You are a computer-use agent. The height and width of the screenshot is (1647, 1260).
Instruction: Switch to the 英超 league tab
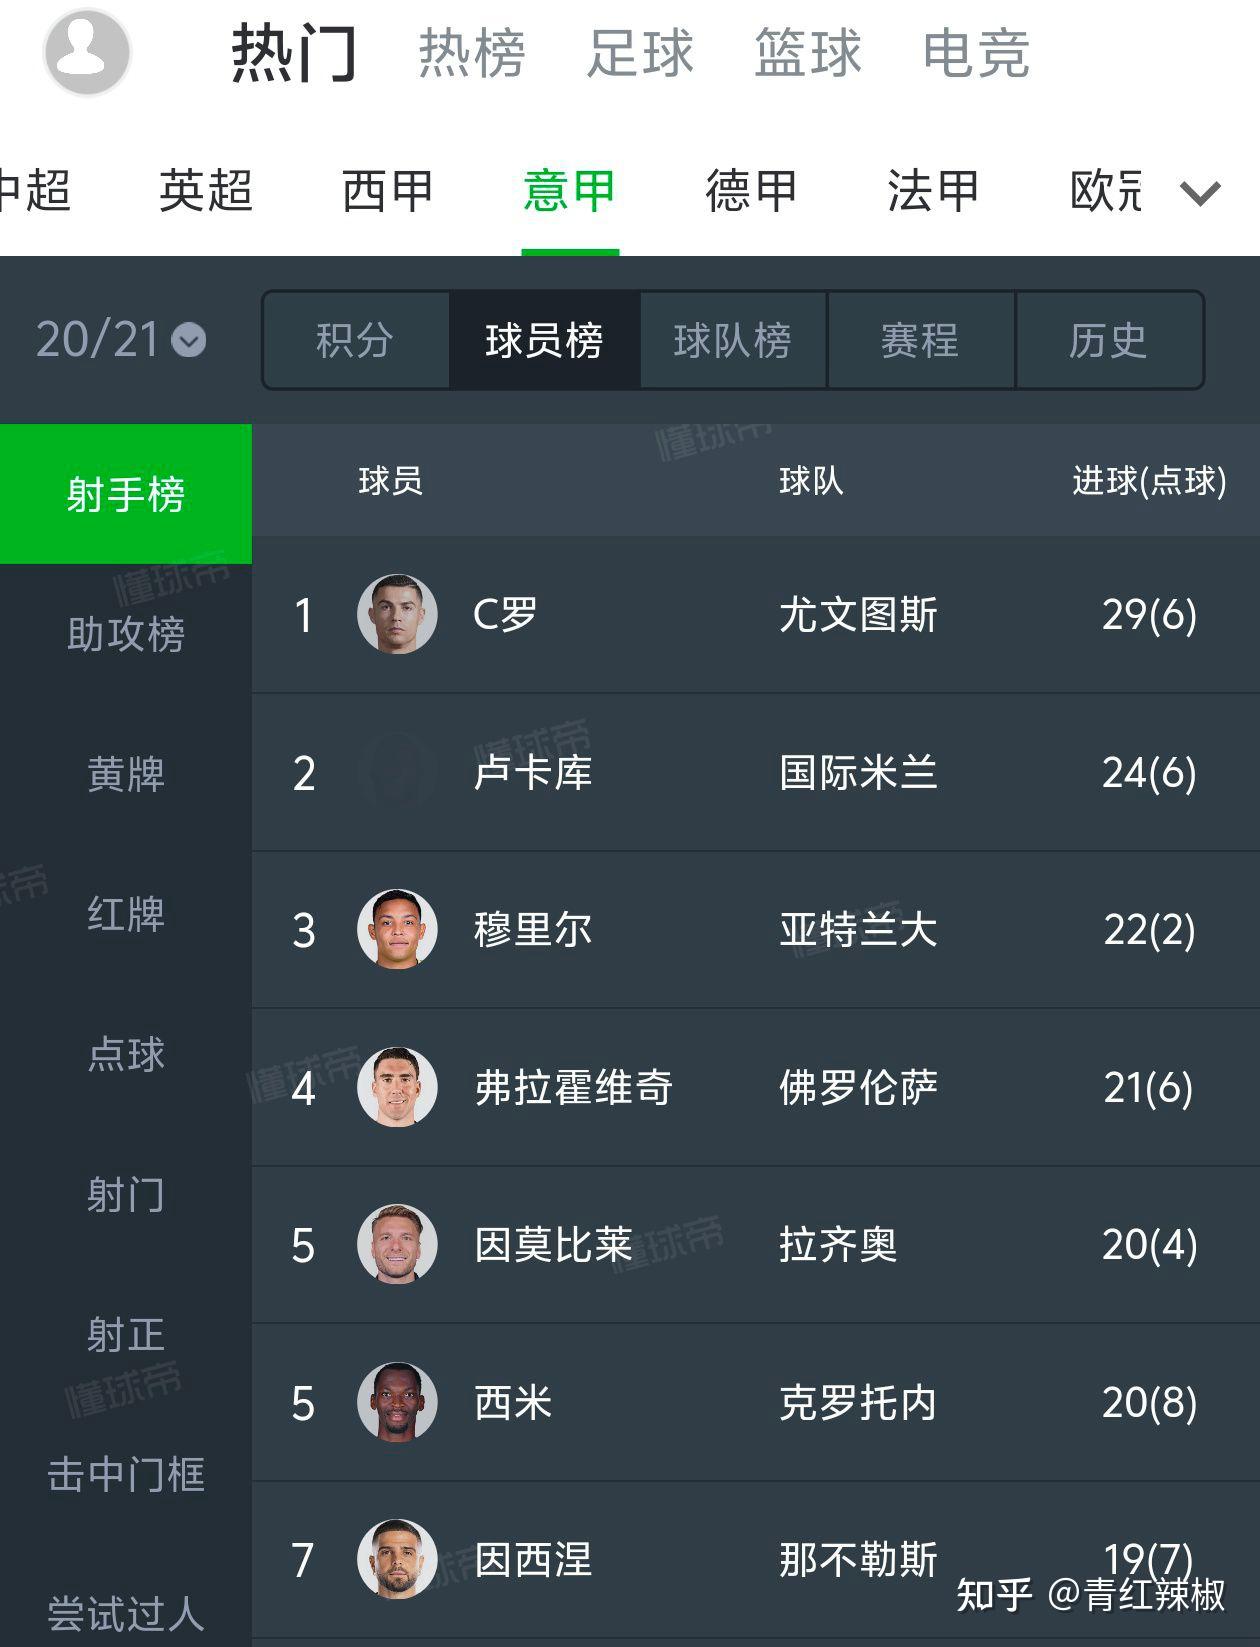click(x=205, y=191)
